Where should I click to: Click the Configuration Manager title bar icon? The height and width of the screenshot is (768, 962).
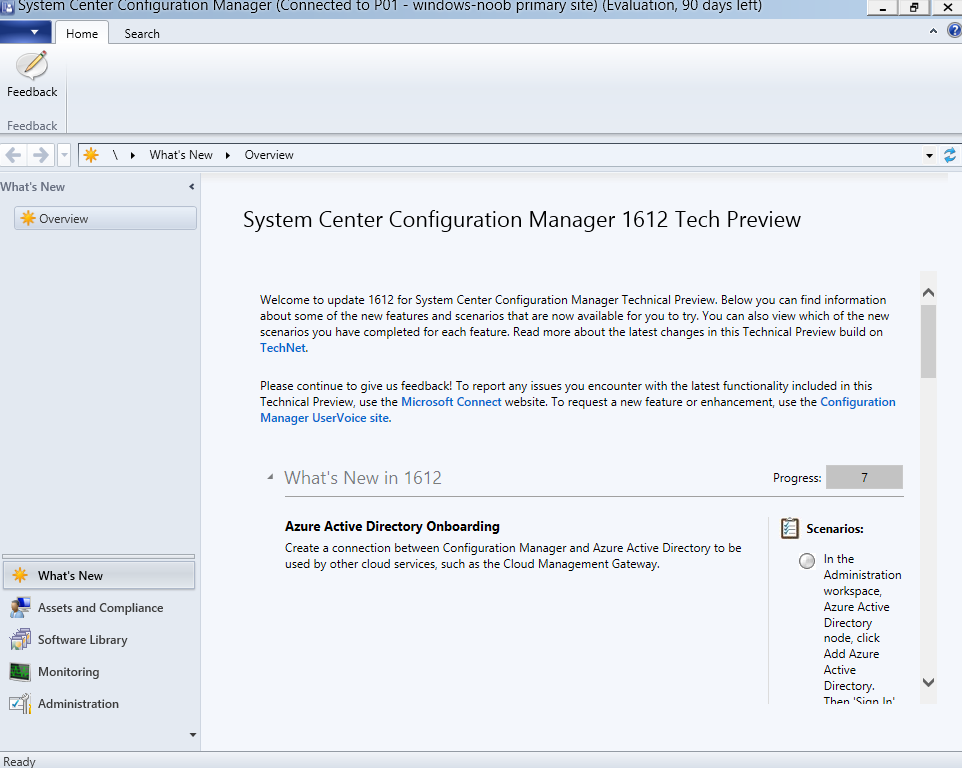tap(7, 7)
